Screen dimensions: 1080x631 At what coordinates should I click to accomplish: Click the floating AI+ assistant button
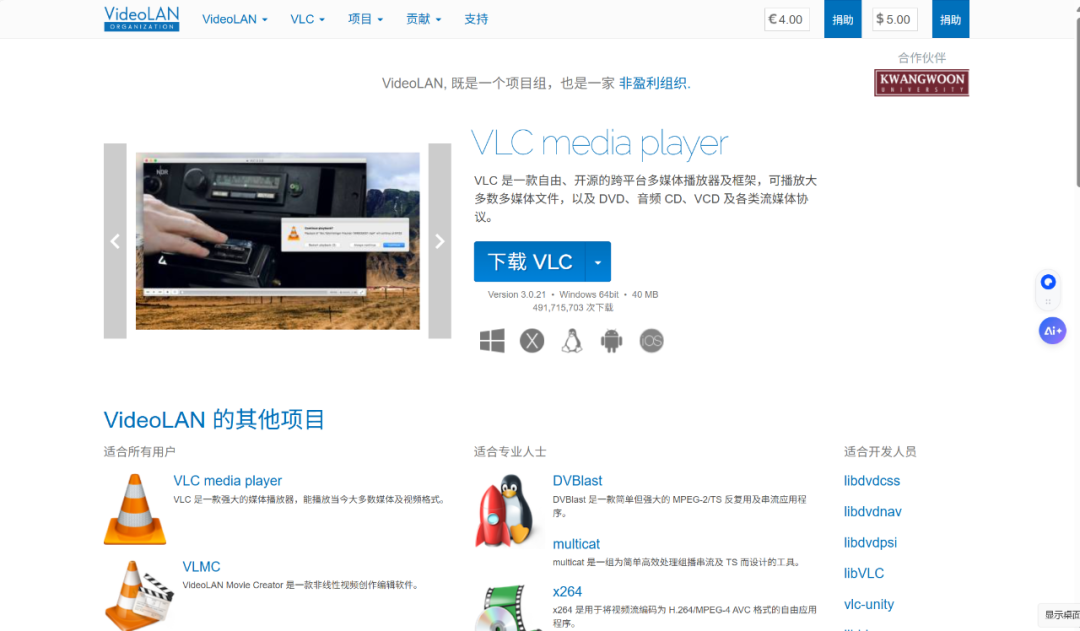pos(1052,330)
